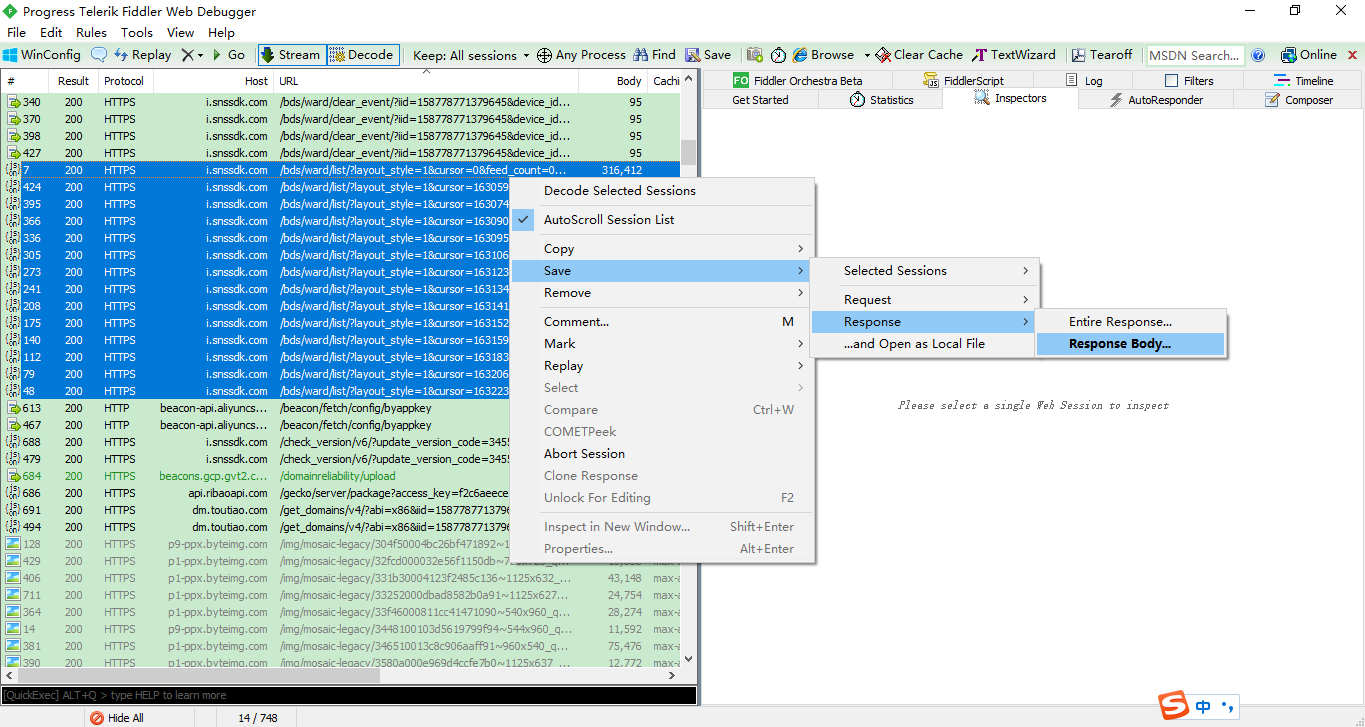
Task: Choose Comment... in the context menu
Action: (662, 321)
